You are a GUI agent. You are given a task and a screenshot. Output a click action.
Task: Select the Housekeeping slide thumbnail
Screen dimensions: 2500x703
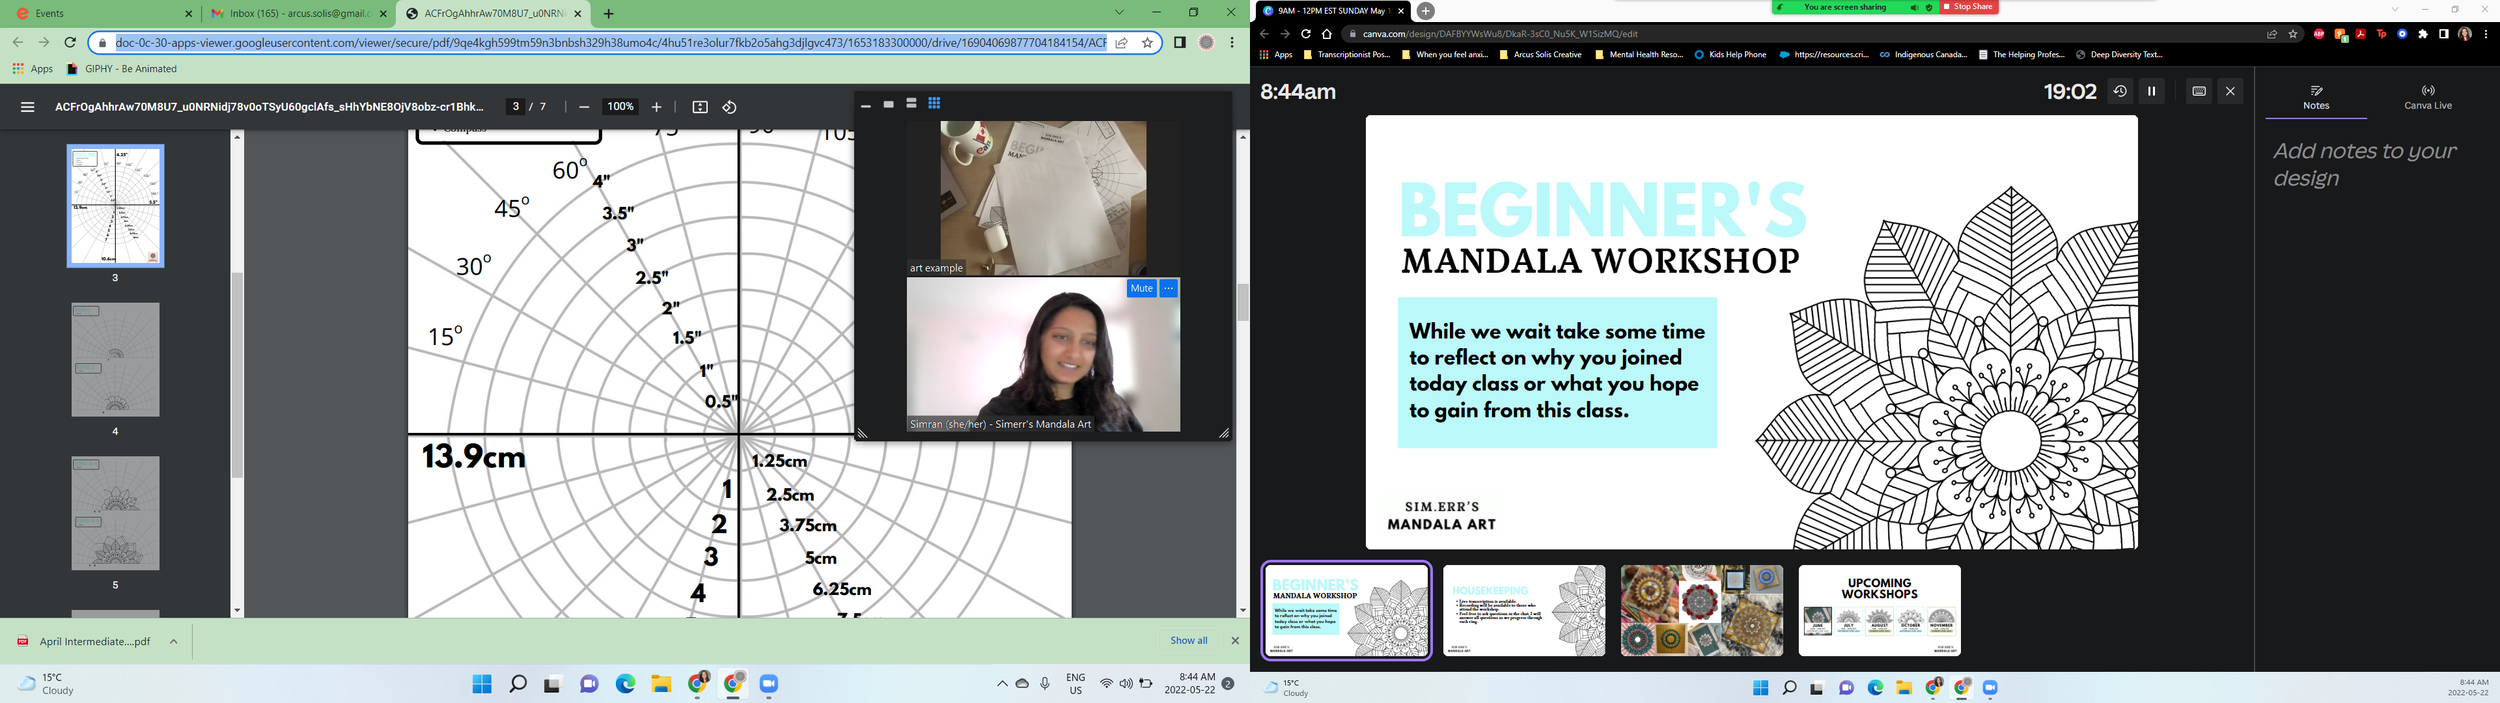coord(1524,611)
